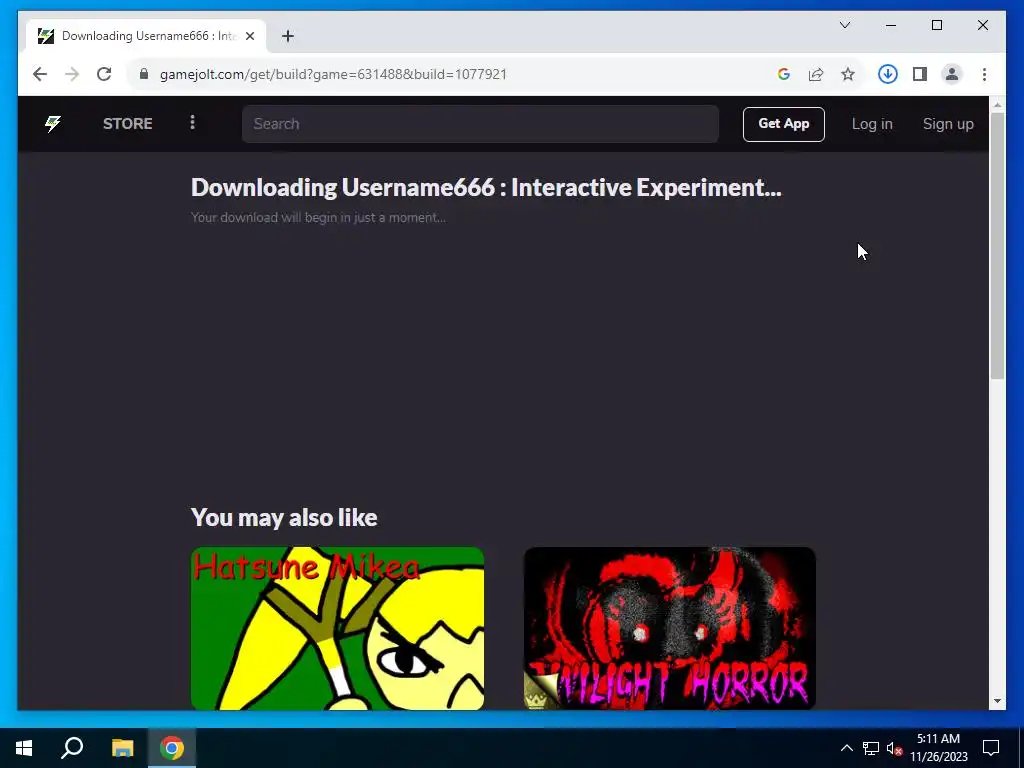Open Chrome profile avatar menu
This screenshot has width=1024, height=768.
(x=952, y=74)
